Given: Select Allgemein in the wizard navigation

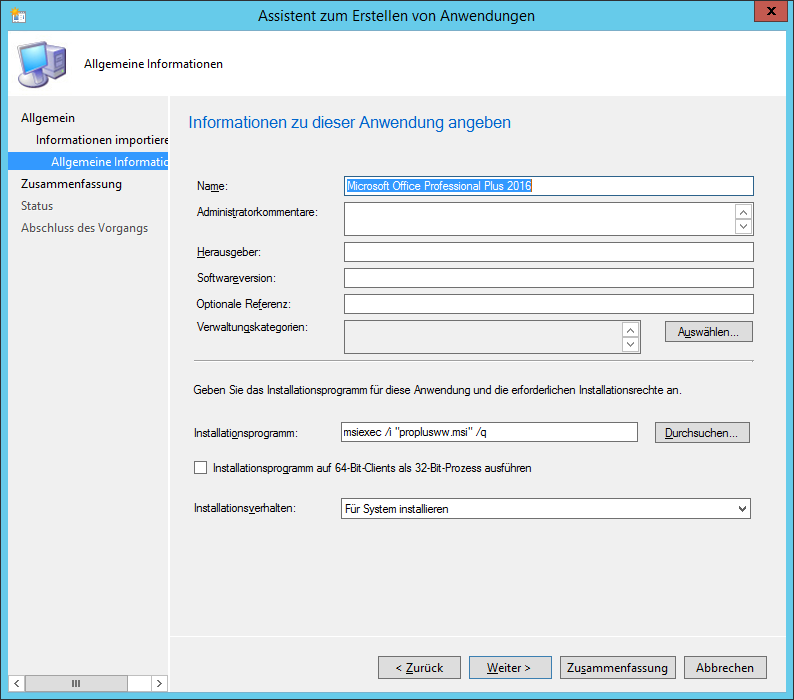Looking at the screenshot, I should [x=48, y=118].
